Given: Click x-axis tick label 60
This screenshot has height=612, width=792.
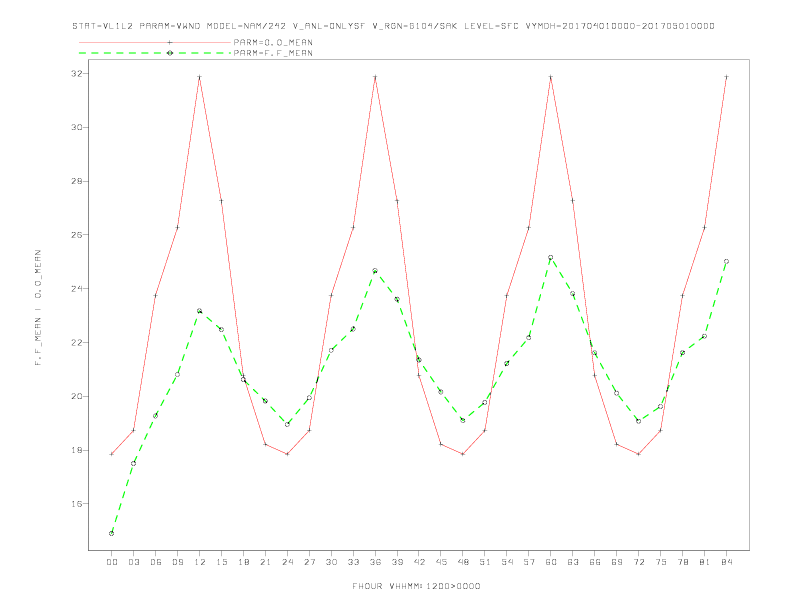Looking at the screenshot, I should (x=551, y=562).
